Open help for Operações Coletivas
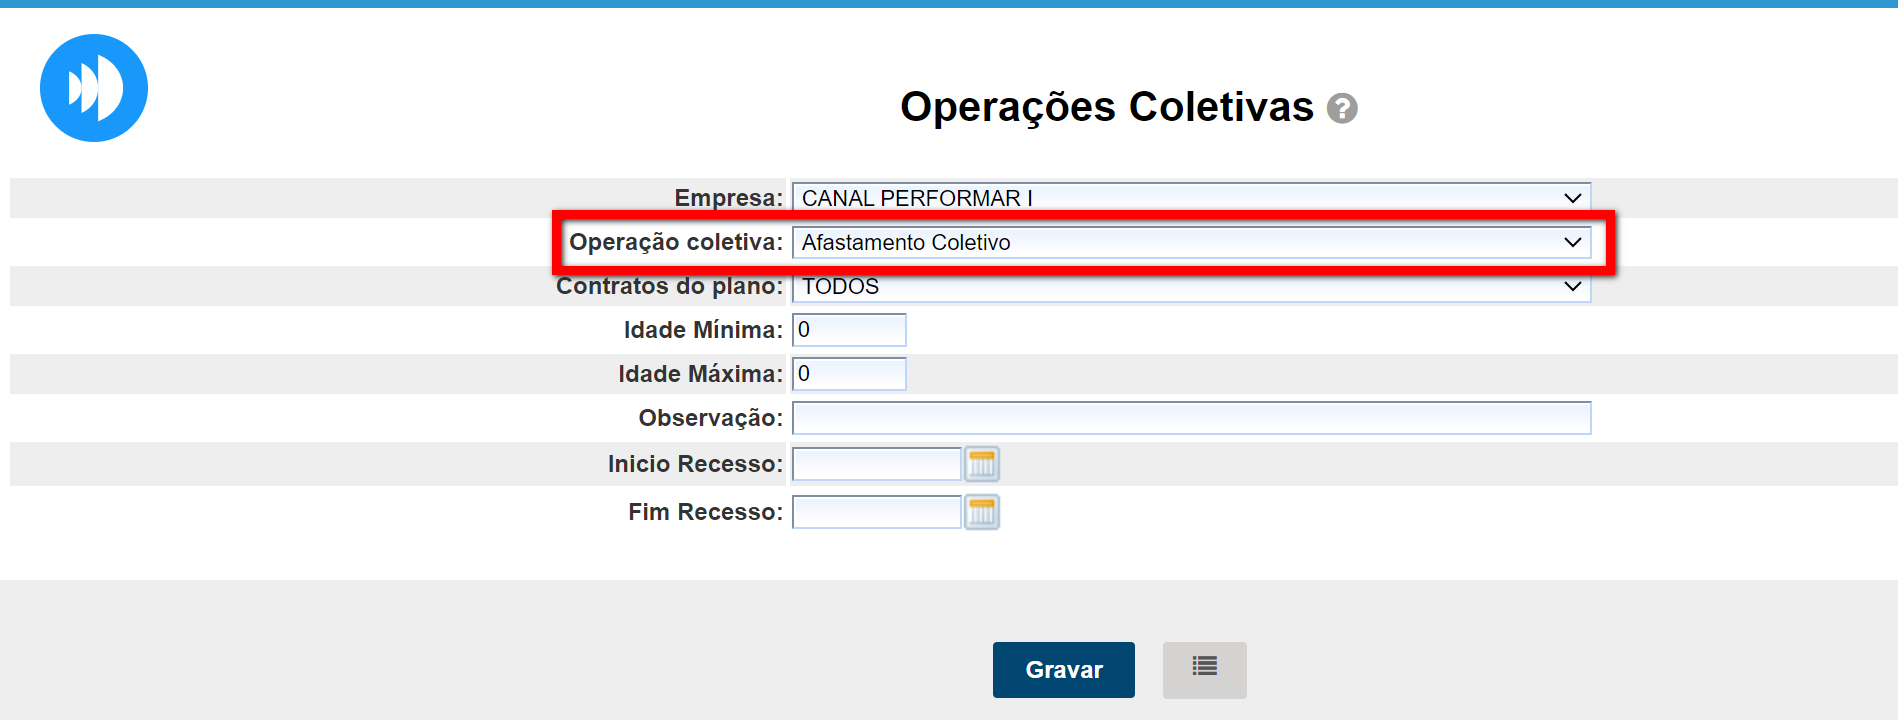This screenshot has width=1898, height=720. click(x=1342, y=108)
